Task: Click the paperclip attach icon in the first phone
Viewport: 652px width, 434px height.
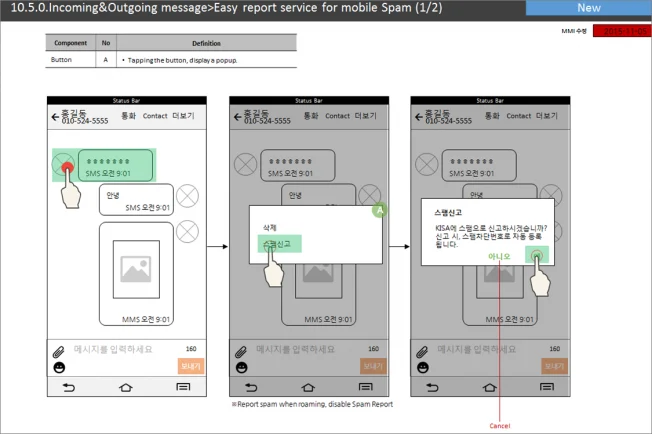Action: (x=58, y=351)
